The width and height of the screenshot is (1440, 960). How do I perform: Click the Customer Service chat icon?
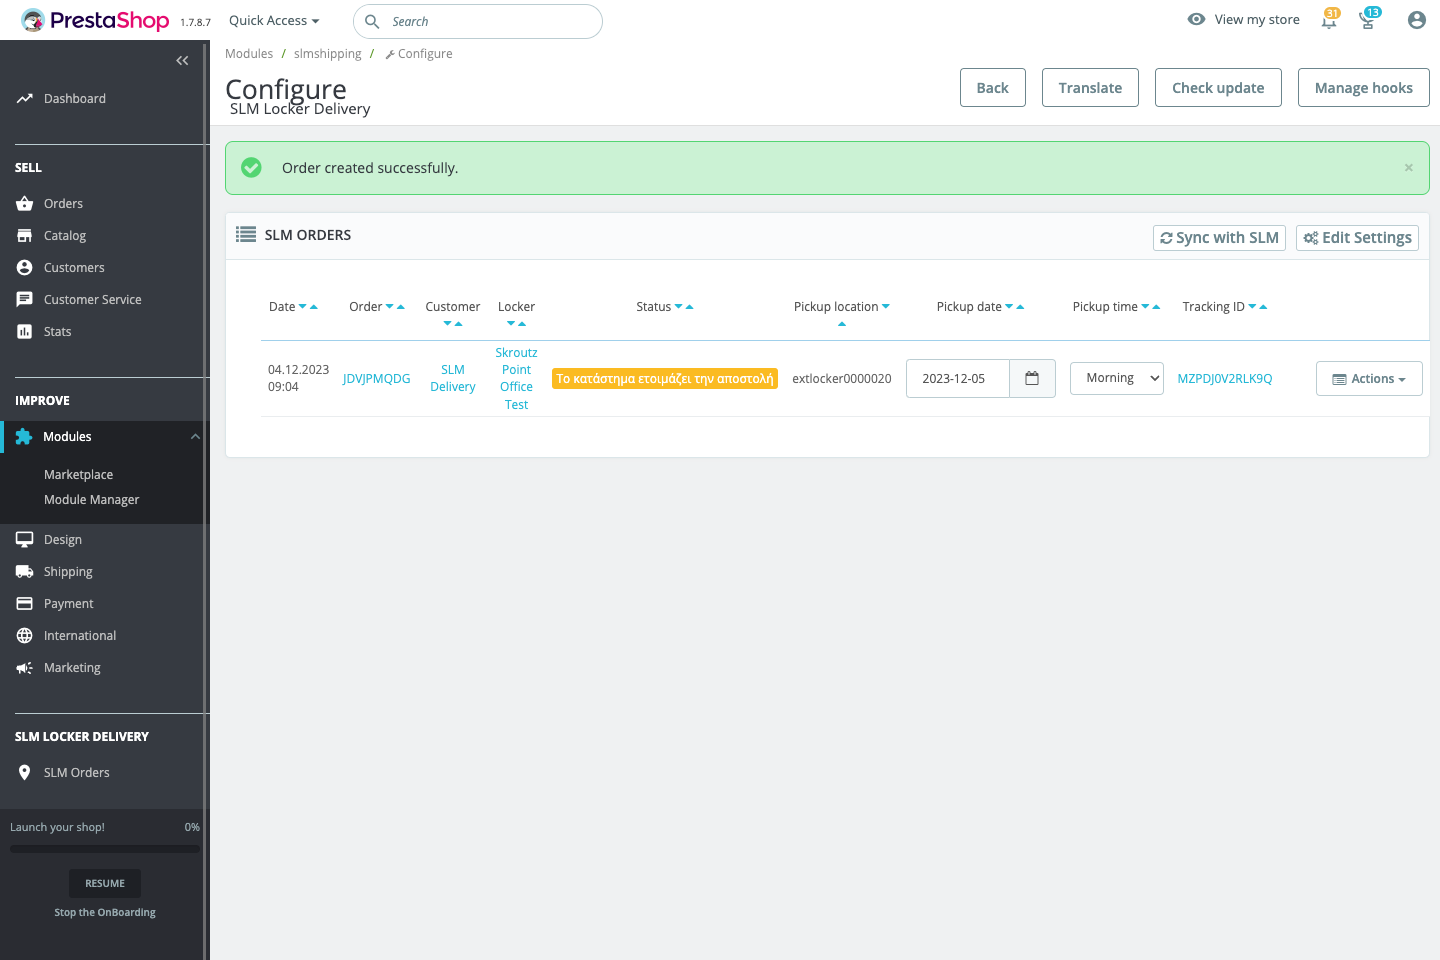tap(25, 299)
